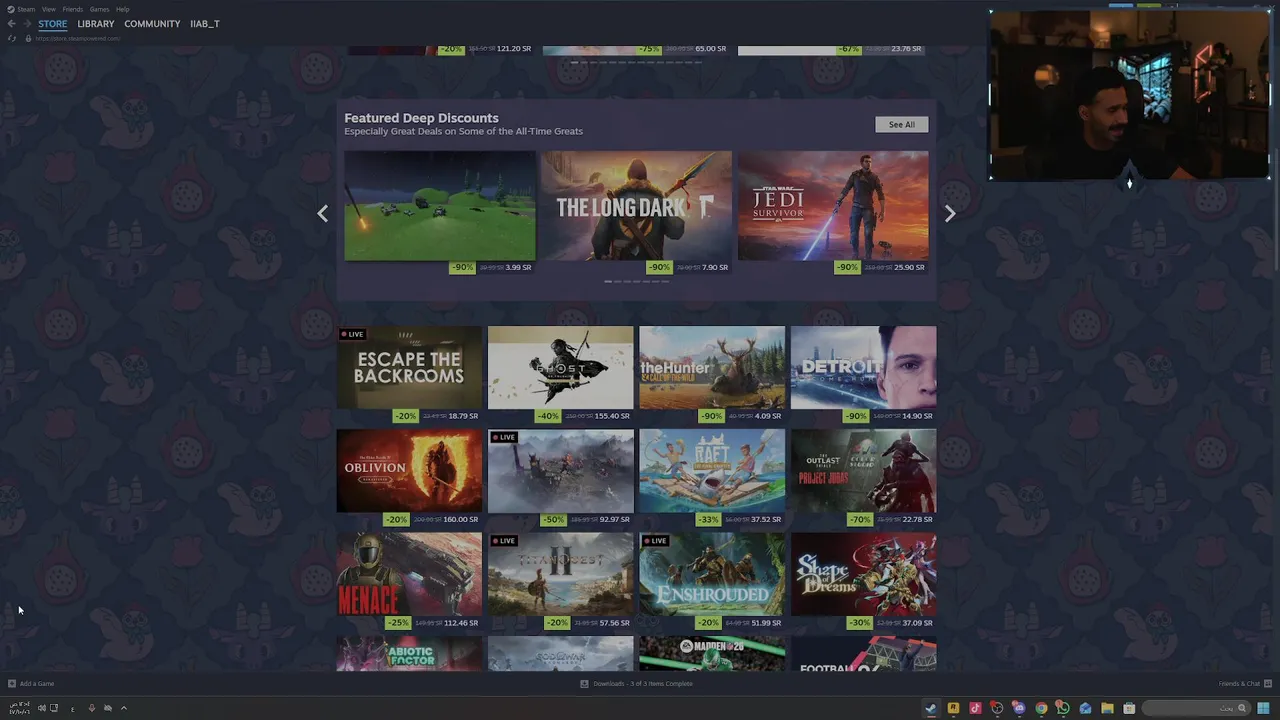Screen dimensions: 1280x720
Task: Show the next Deep Discounts slide
Action: [950, 213]
